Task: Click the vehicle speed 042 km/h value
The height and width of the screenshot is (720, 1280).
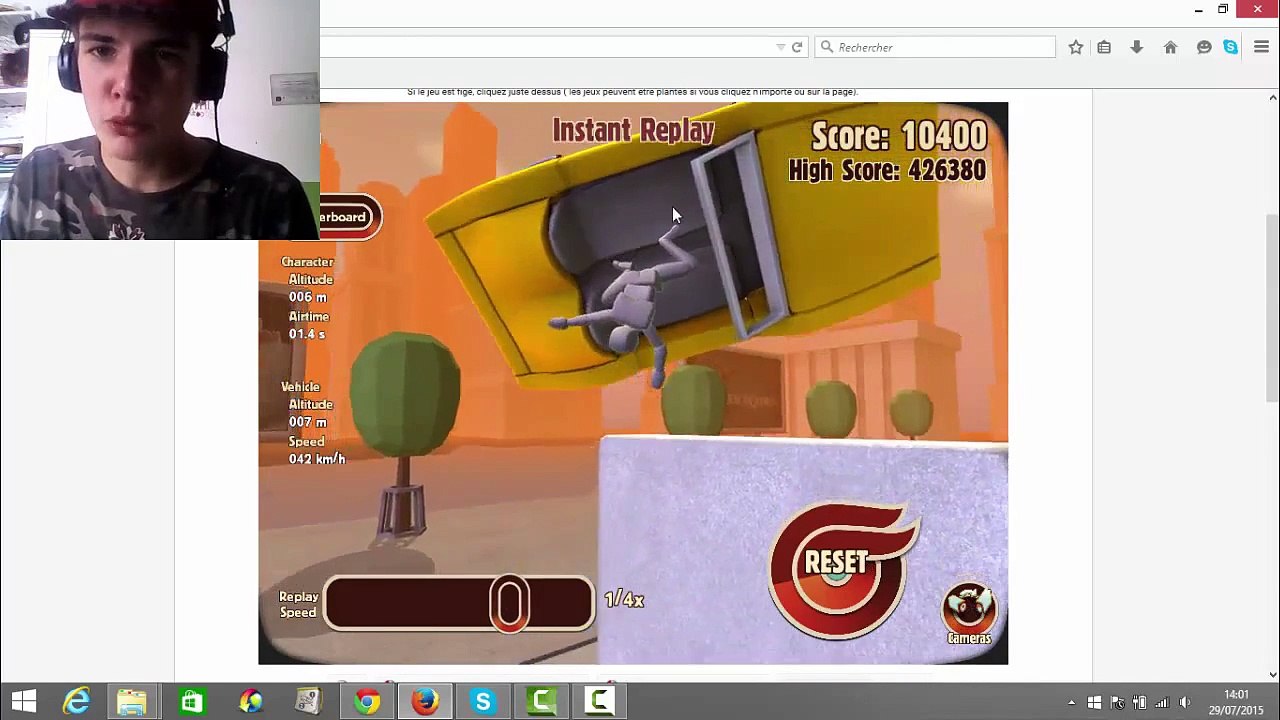Action: (x=317, y=459)
